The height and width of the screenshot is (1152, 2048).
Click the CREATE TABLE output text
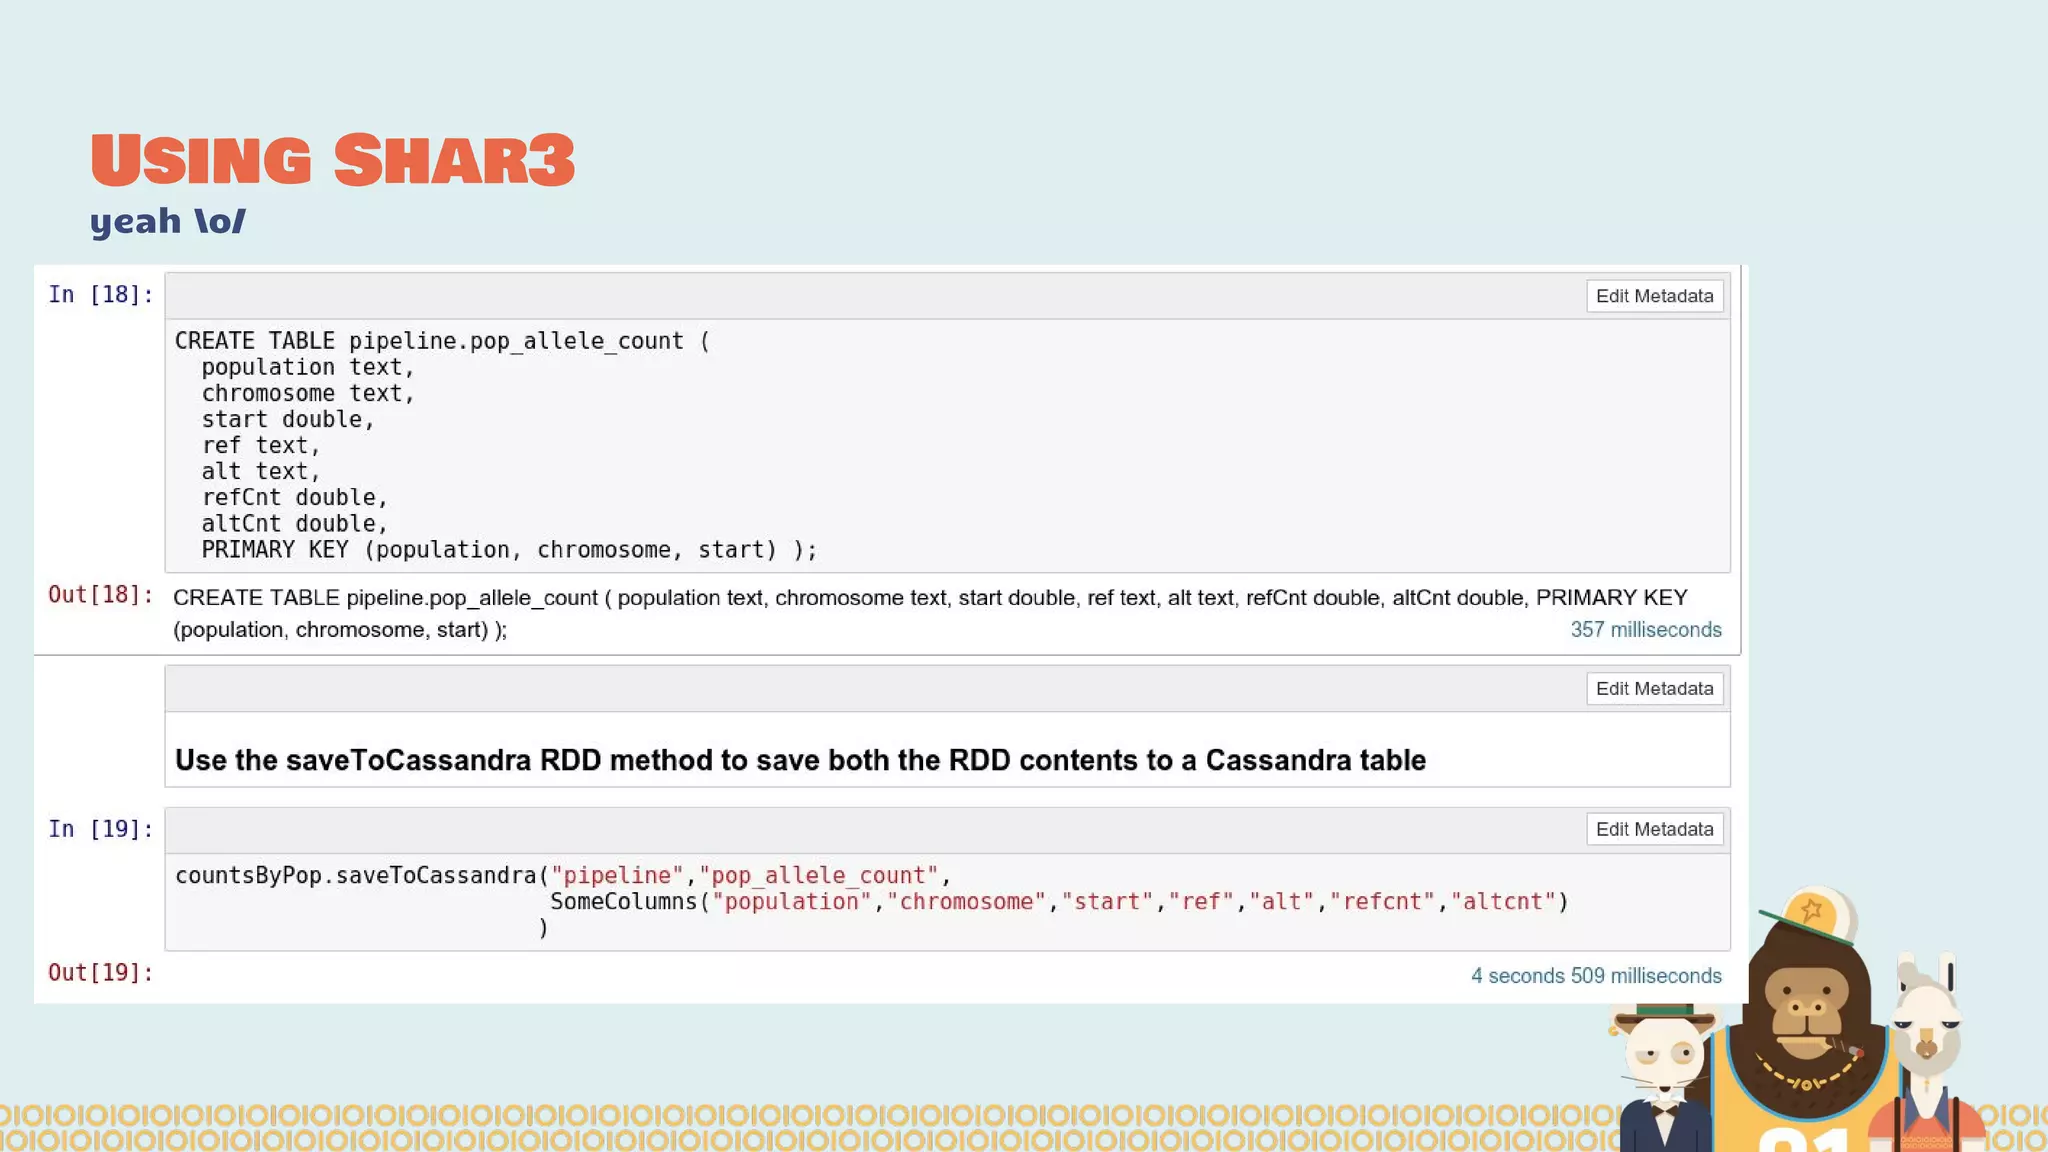[x=930, y=599]
